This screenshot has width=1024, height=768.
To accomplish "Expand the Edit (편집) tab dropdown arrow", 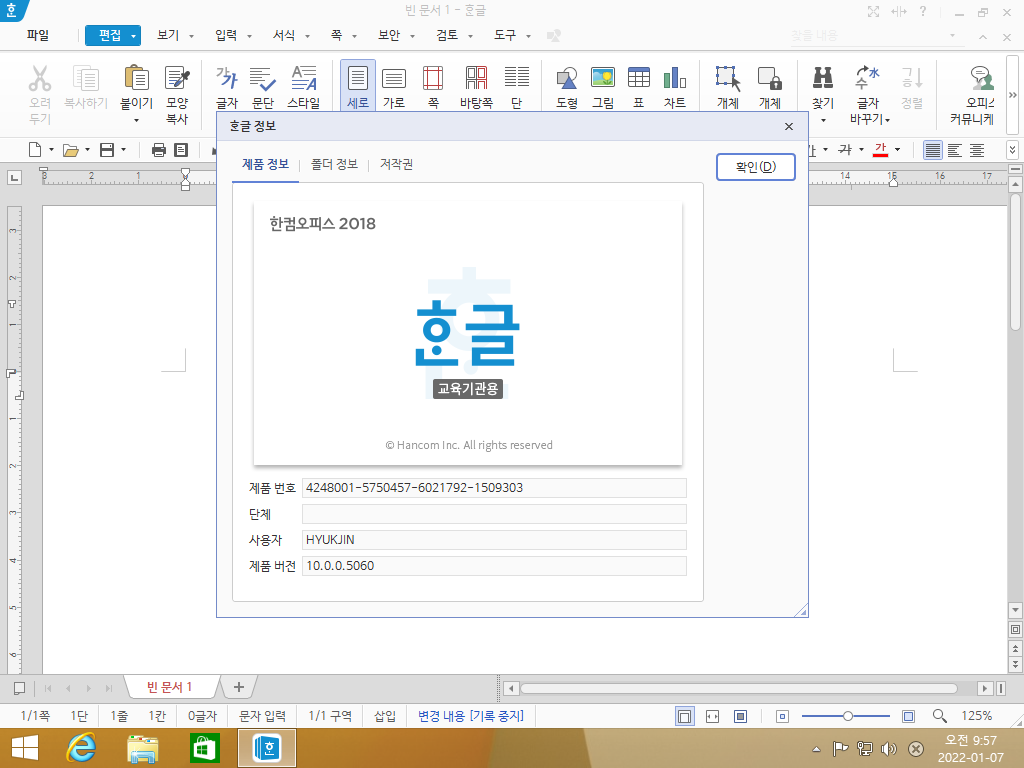I will [x=133, y=36].
